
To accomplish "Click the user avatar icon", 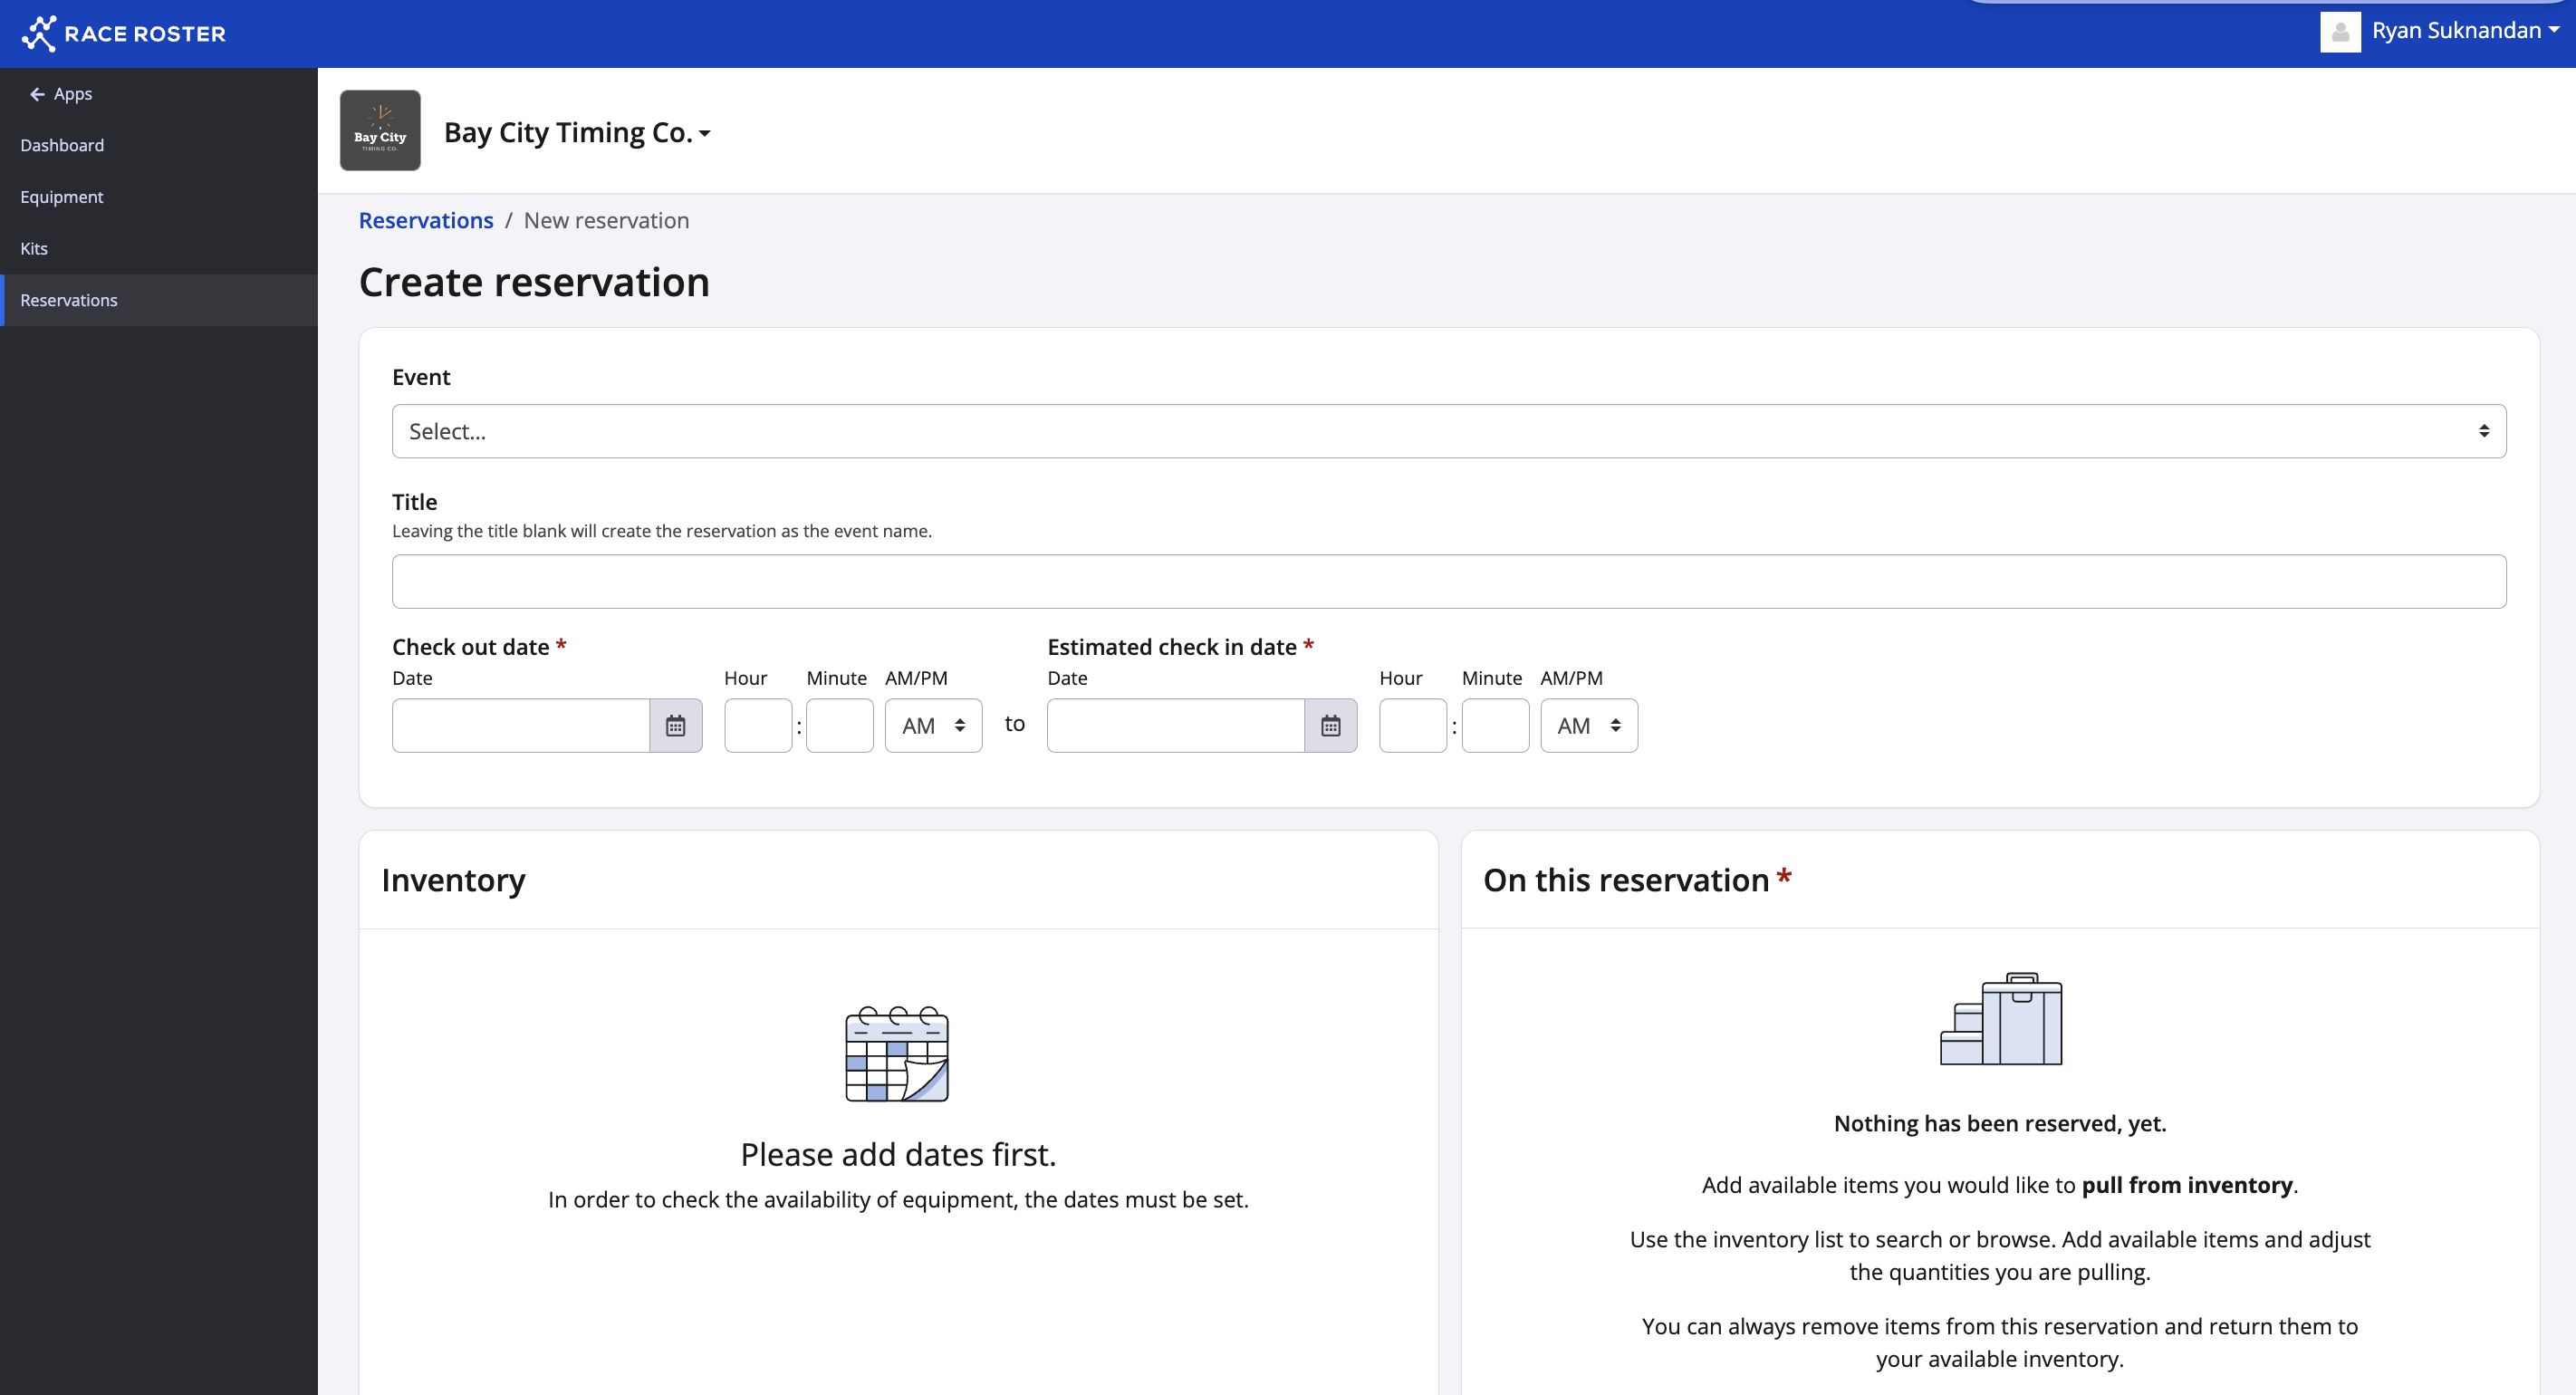I will point(2340,32).
